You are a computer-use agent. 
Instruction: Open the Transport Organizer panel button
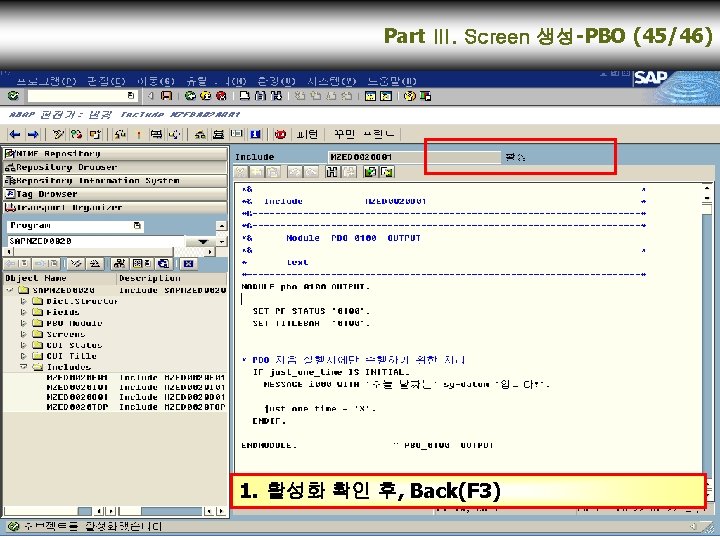click(x=115, y=207)
